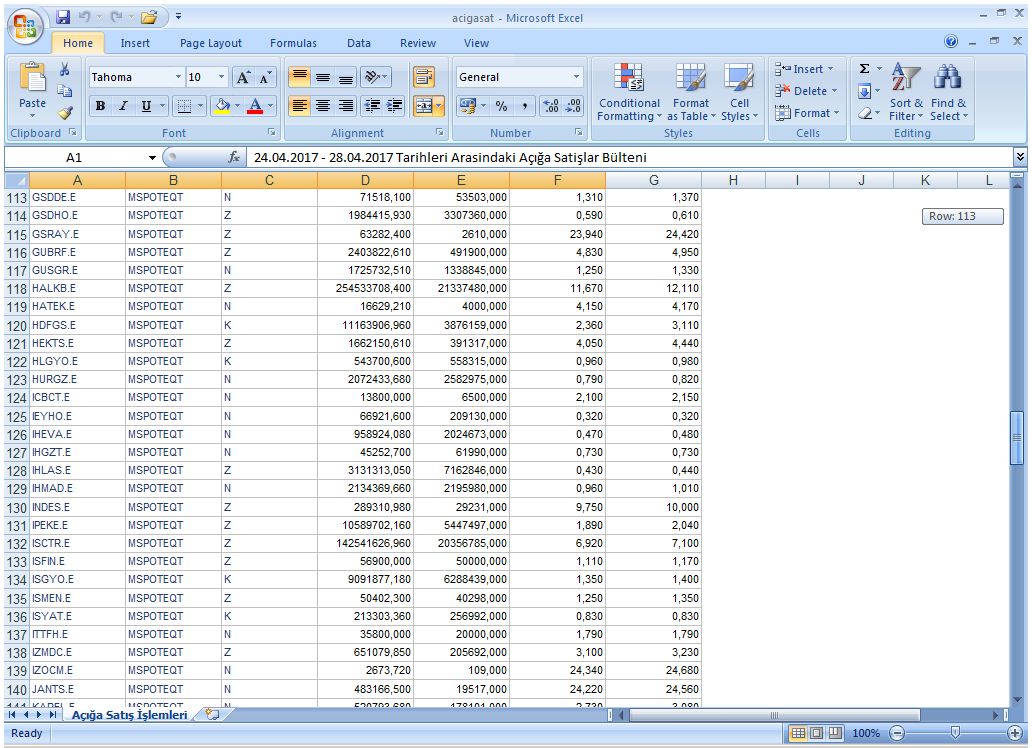Switch to Page Layout view in status bar
The image size is (1032, 748).
tap(817, 733)
